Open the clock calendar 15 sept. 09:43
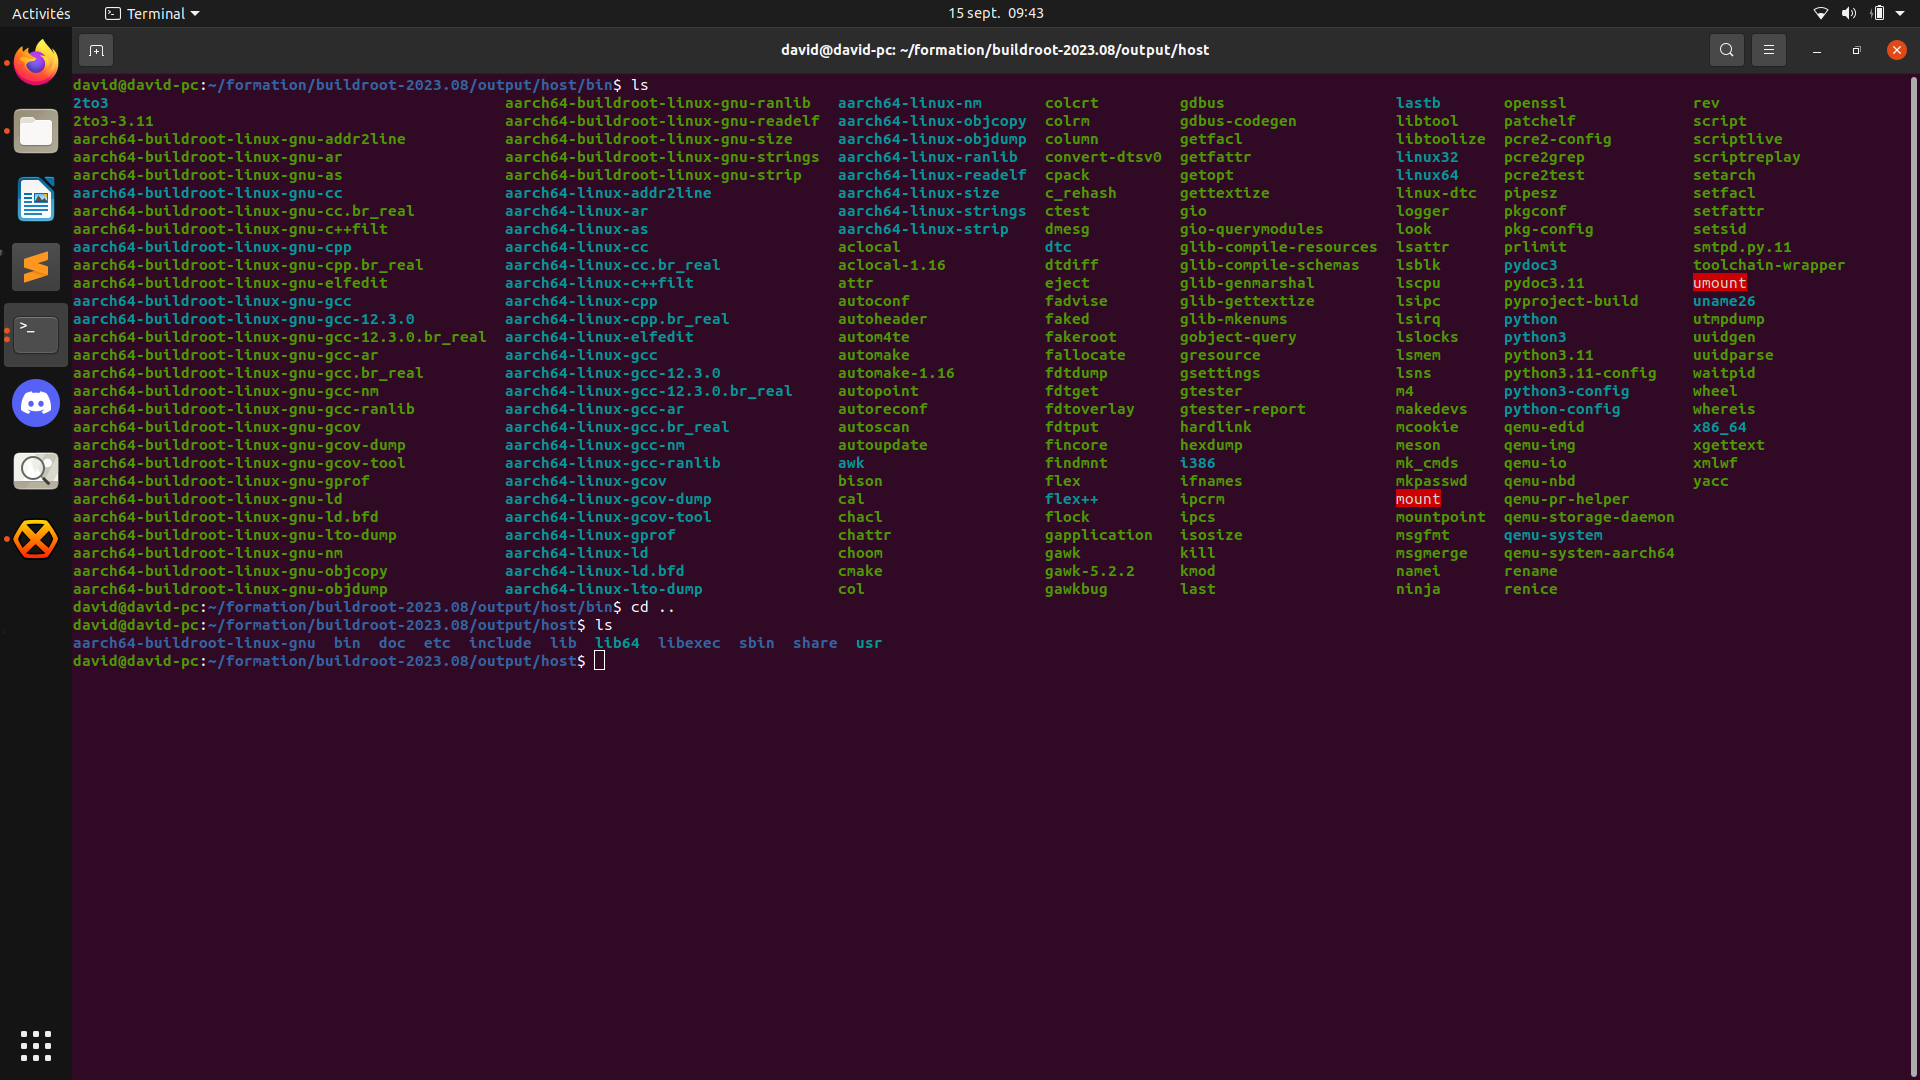Screen dimensions: 1920x1080 (x=995, y=13)
